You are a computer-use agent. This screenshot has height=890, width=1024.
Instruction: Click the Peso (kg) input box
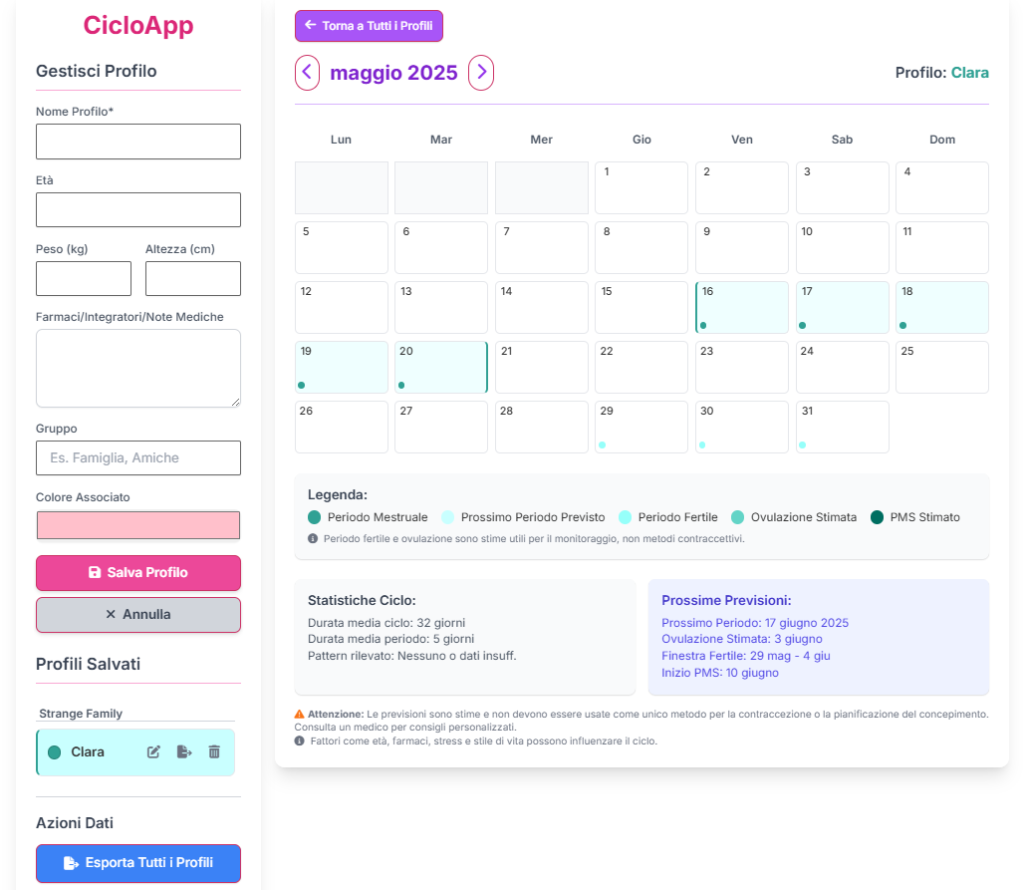[x=84, y=279]
